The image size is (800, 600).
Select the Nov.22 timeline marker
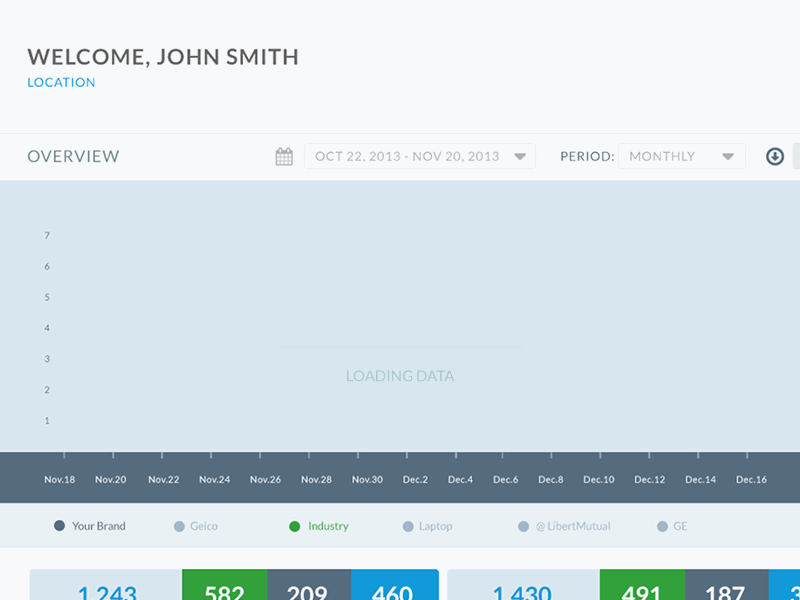click(x=164, y=480)
